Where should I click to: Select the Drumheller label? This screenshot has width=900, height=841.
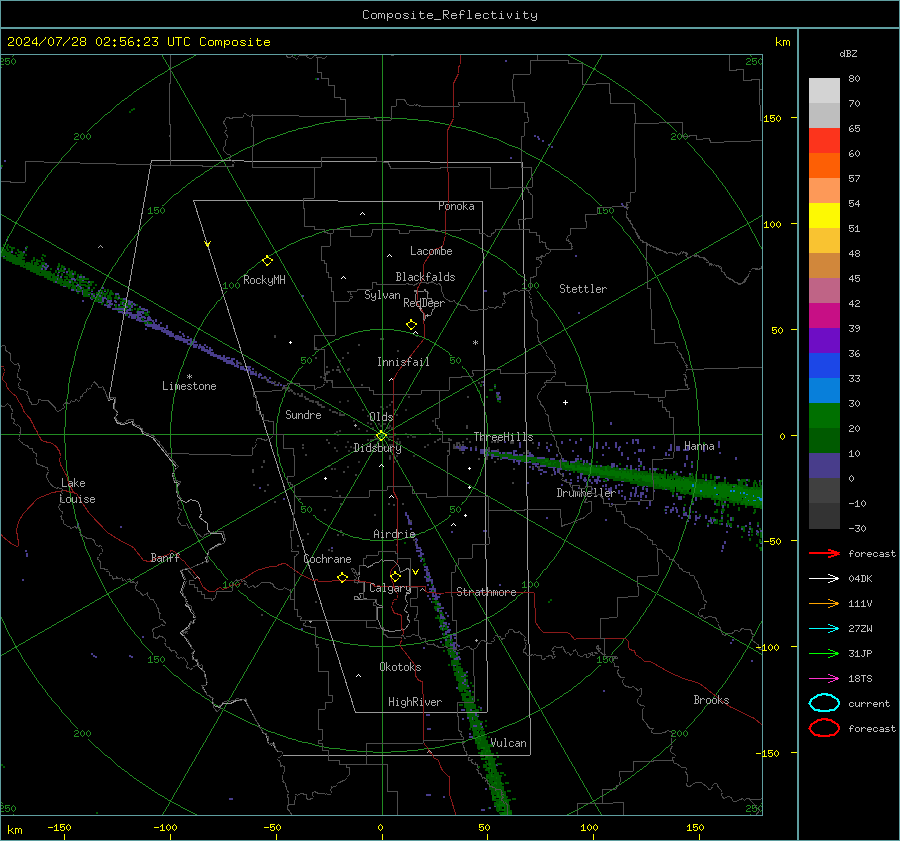point(586,493)
